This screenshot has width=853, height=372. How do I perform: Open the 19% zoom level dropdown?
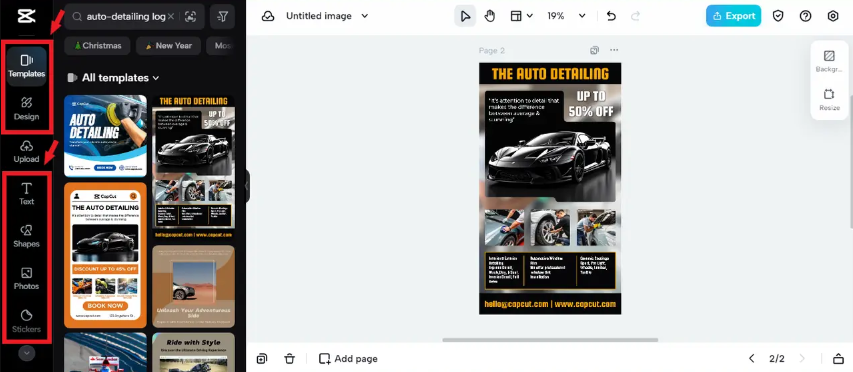click(x=566, y=16)
